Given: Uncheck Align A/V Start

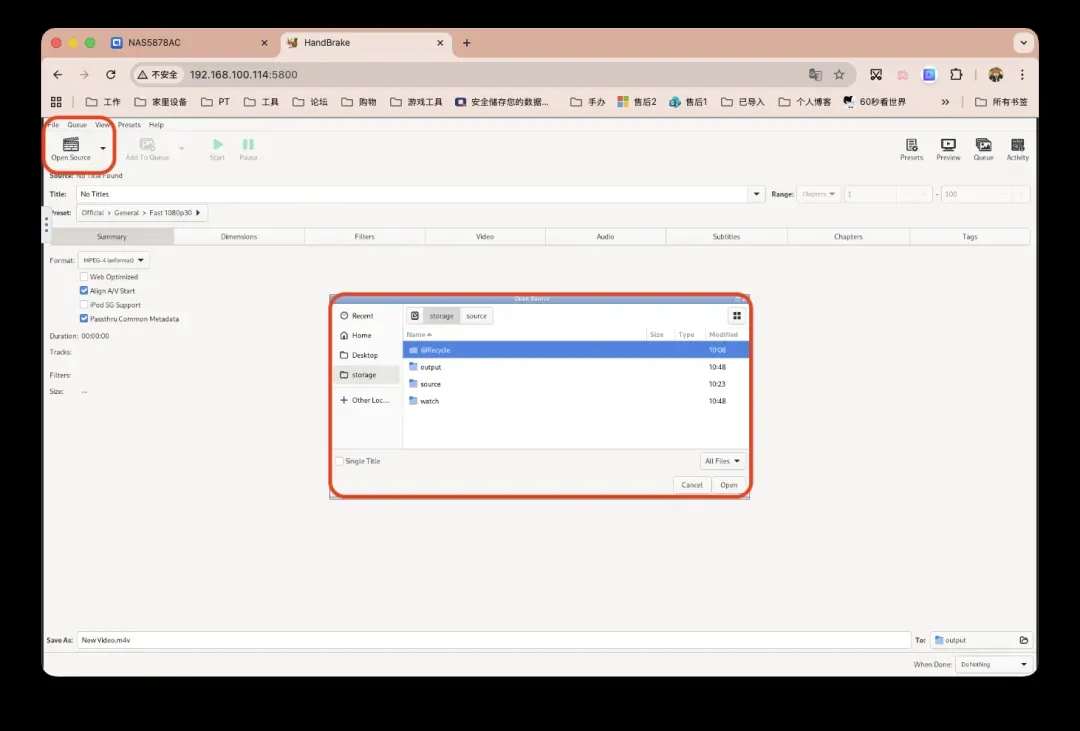Looking at the screenshot, I should 84,291.
